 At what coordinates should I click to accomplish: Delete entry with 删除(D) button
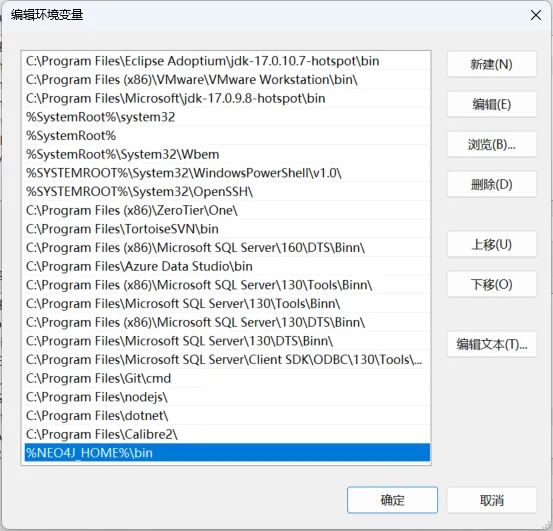(492, 184)
